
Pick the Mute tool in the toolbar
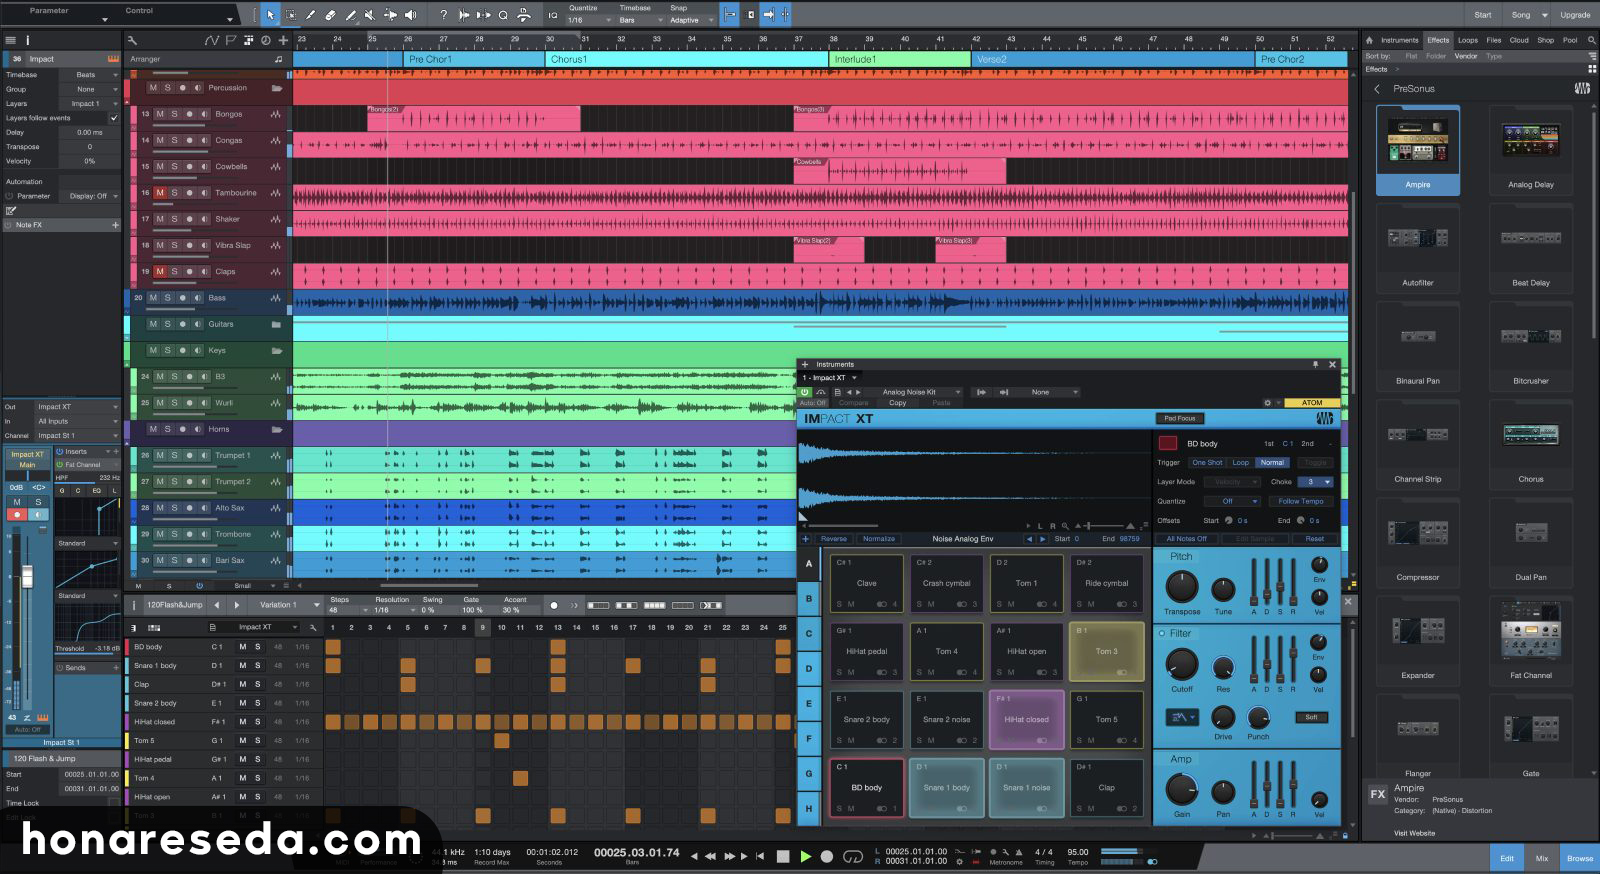(370, 15)
